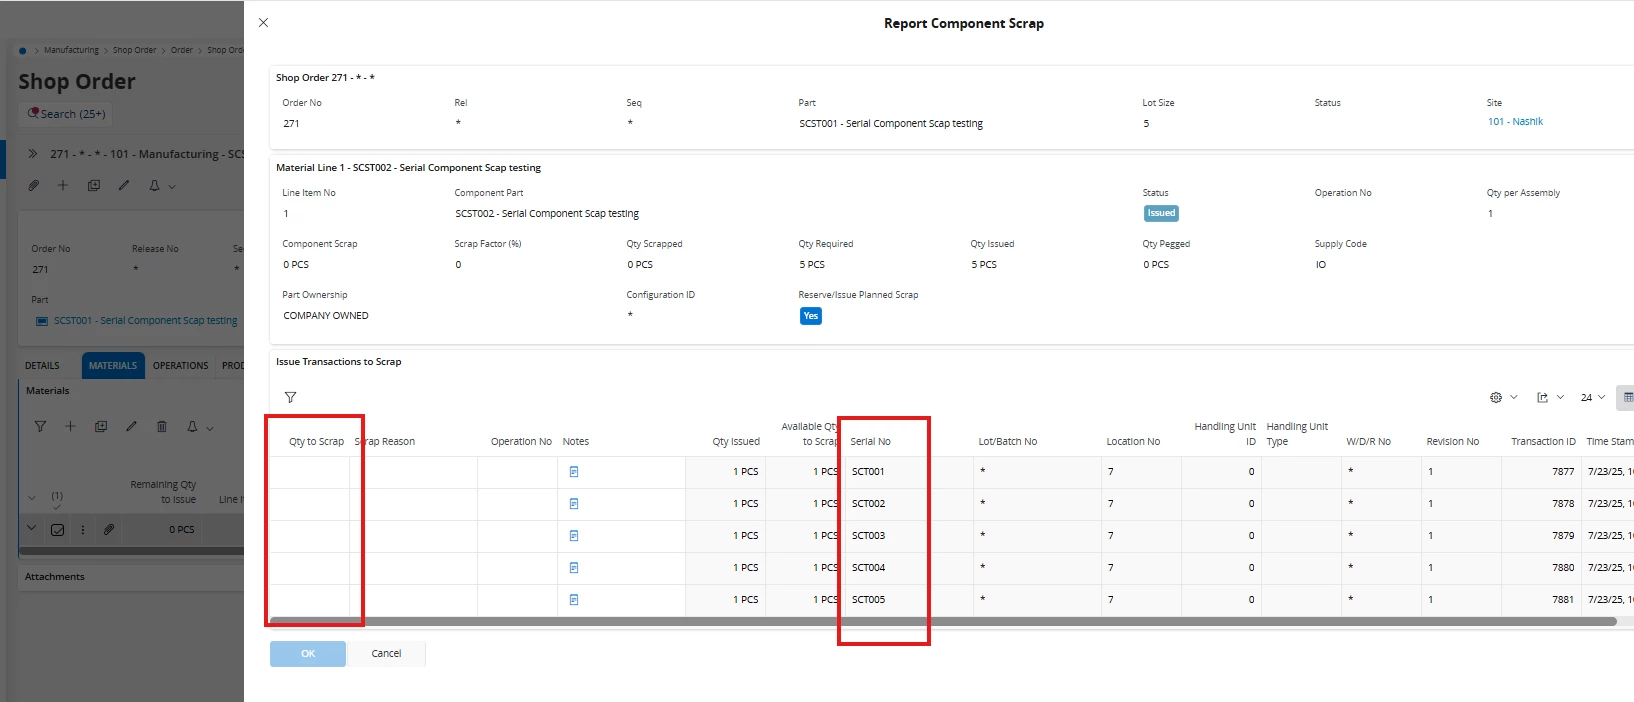
Task: Click the attachment paperclip in Shop Order toolbar
Action: pyautogui.click(x=34, y=185)
